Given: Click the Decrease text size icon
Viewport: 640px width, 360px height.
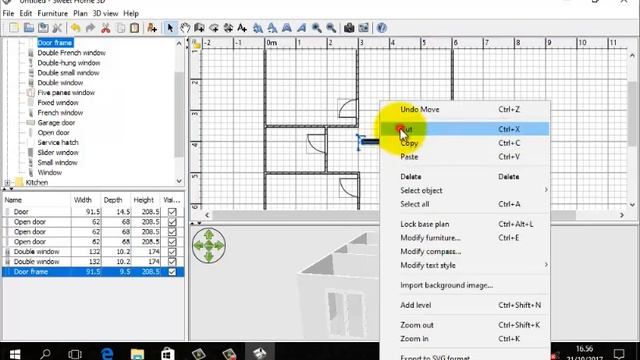Looking at the screenshot, I should (x=272, y=28).
